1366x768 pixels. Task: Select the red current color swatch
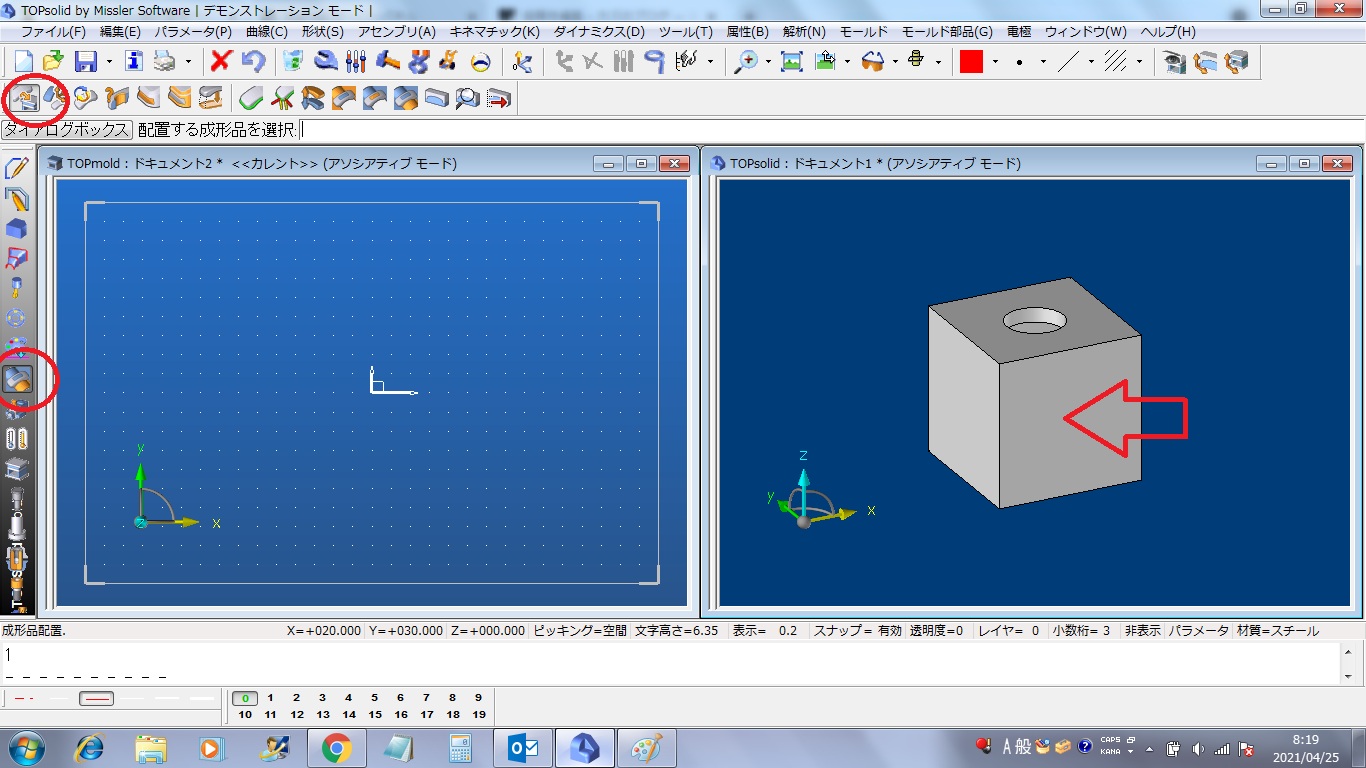[971, 62]
